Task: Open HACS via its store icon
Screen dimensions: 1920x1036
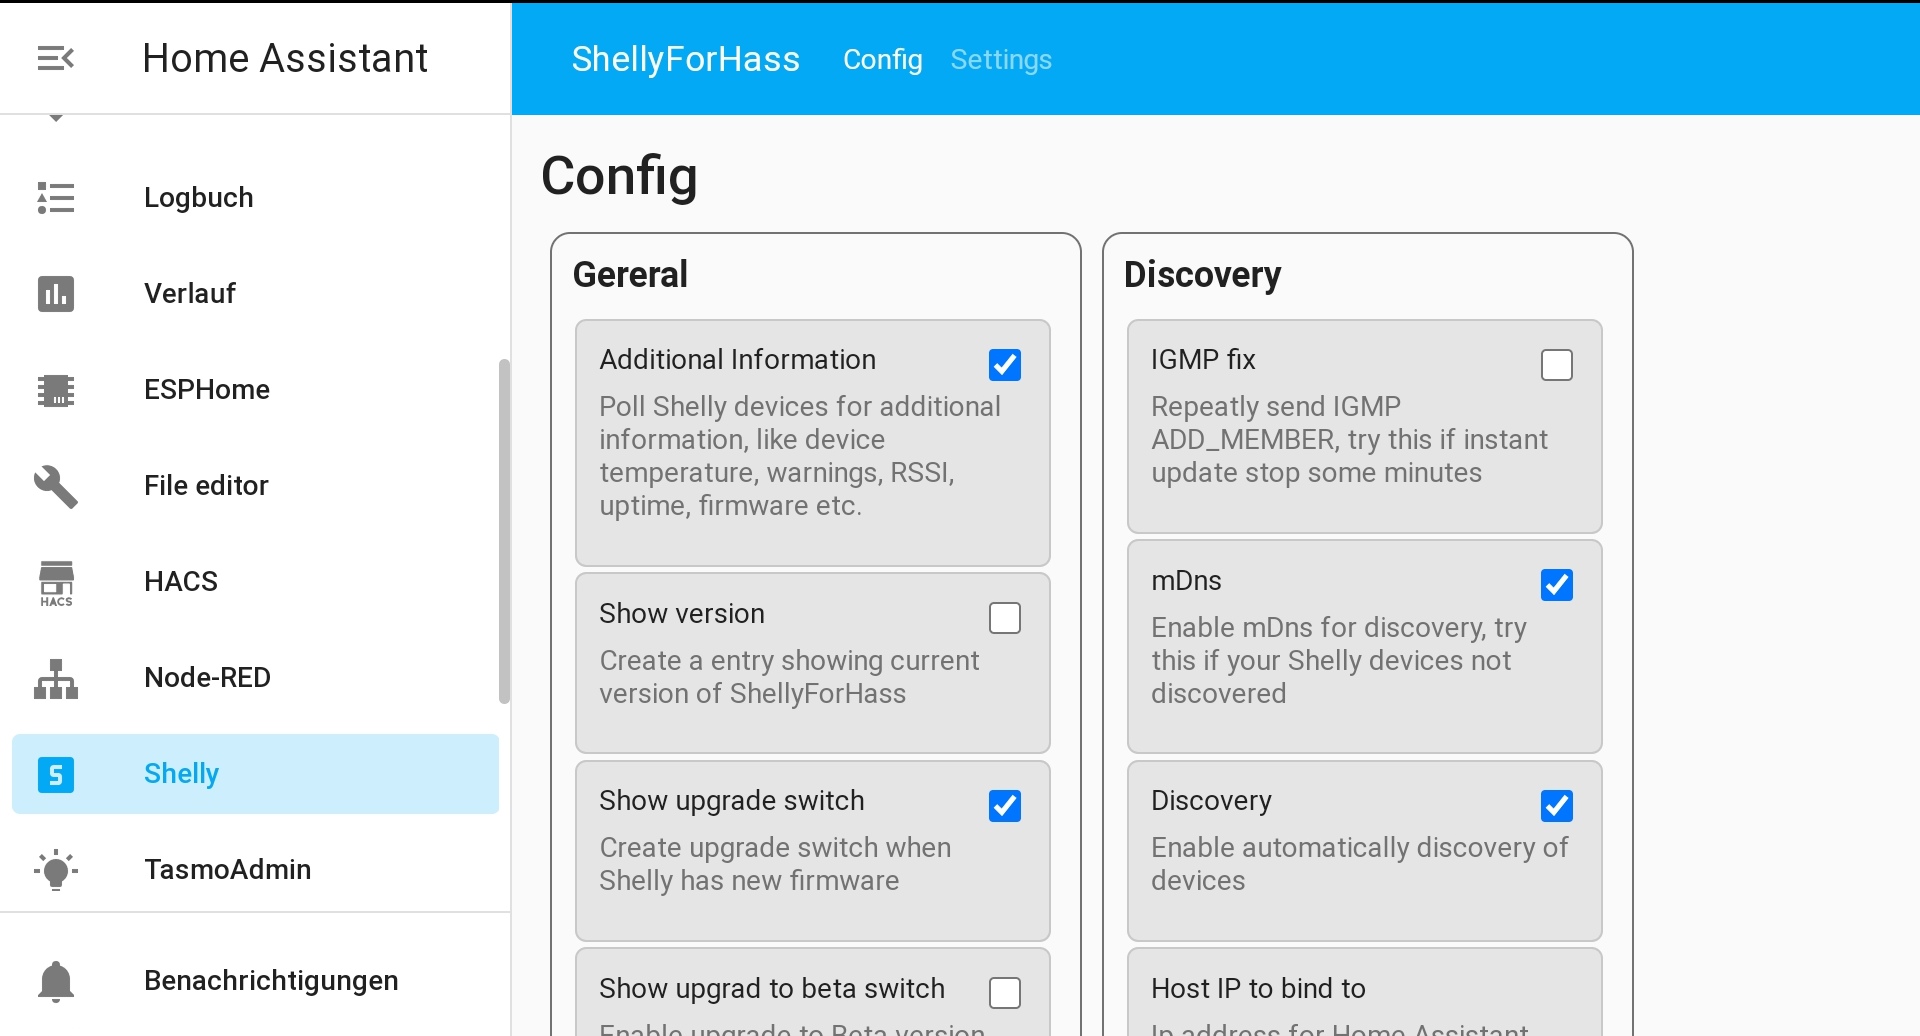Action: click(x=56, y=582)
